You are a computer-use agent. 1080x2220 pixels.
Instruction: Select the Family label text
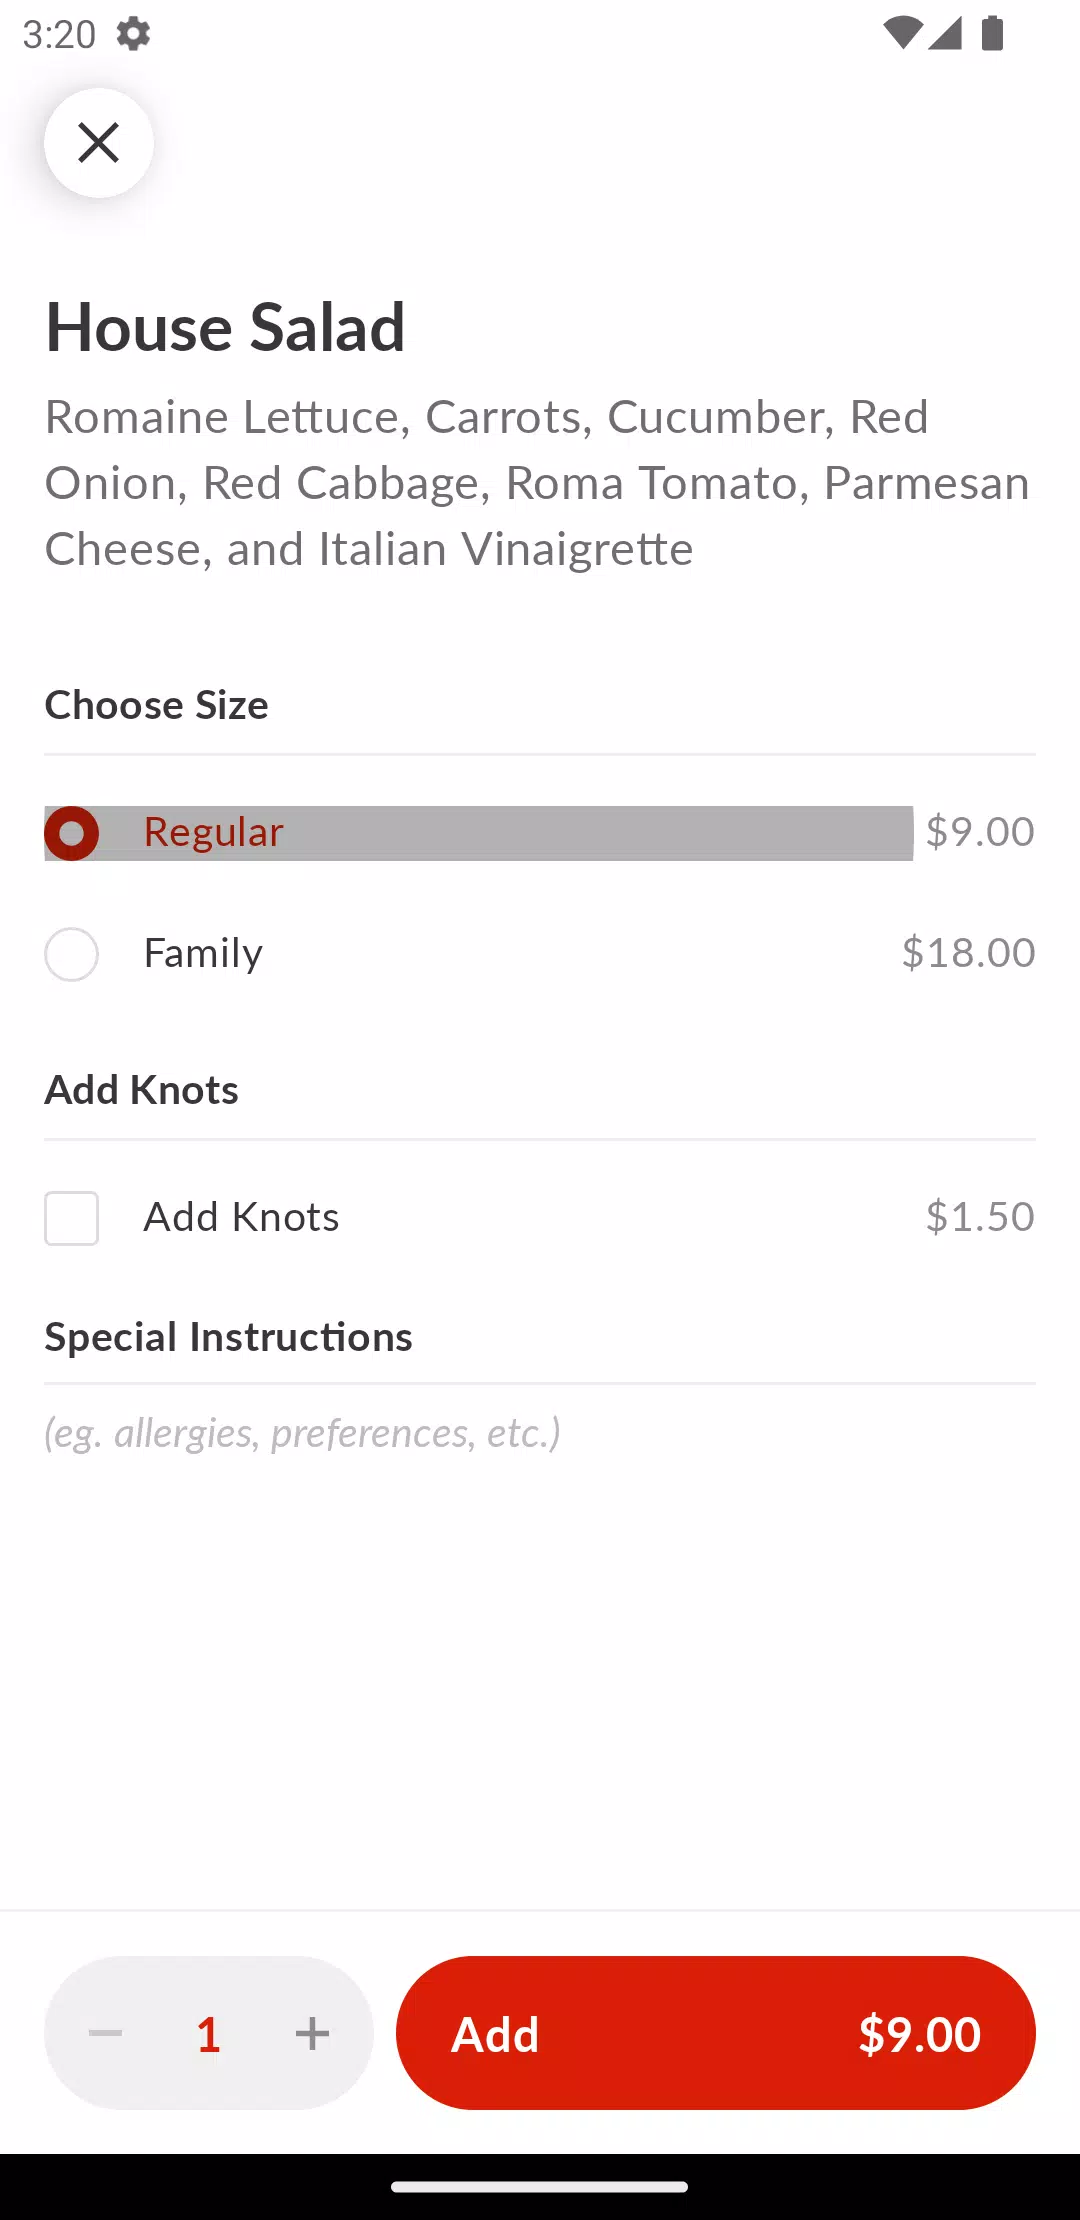point(203,953)
